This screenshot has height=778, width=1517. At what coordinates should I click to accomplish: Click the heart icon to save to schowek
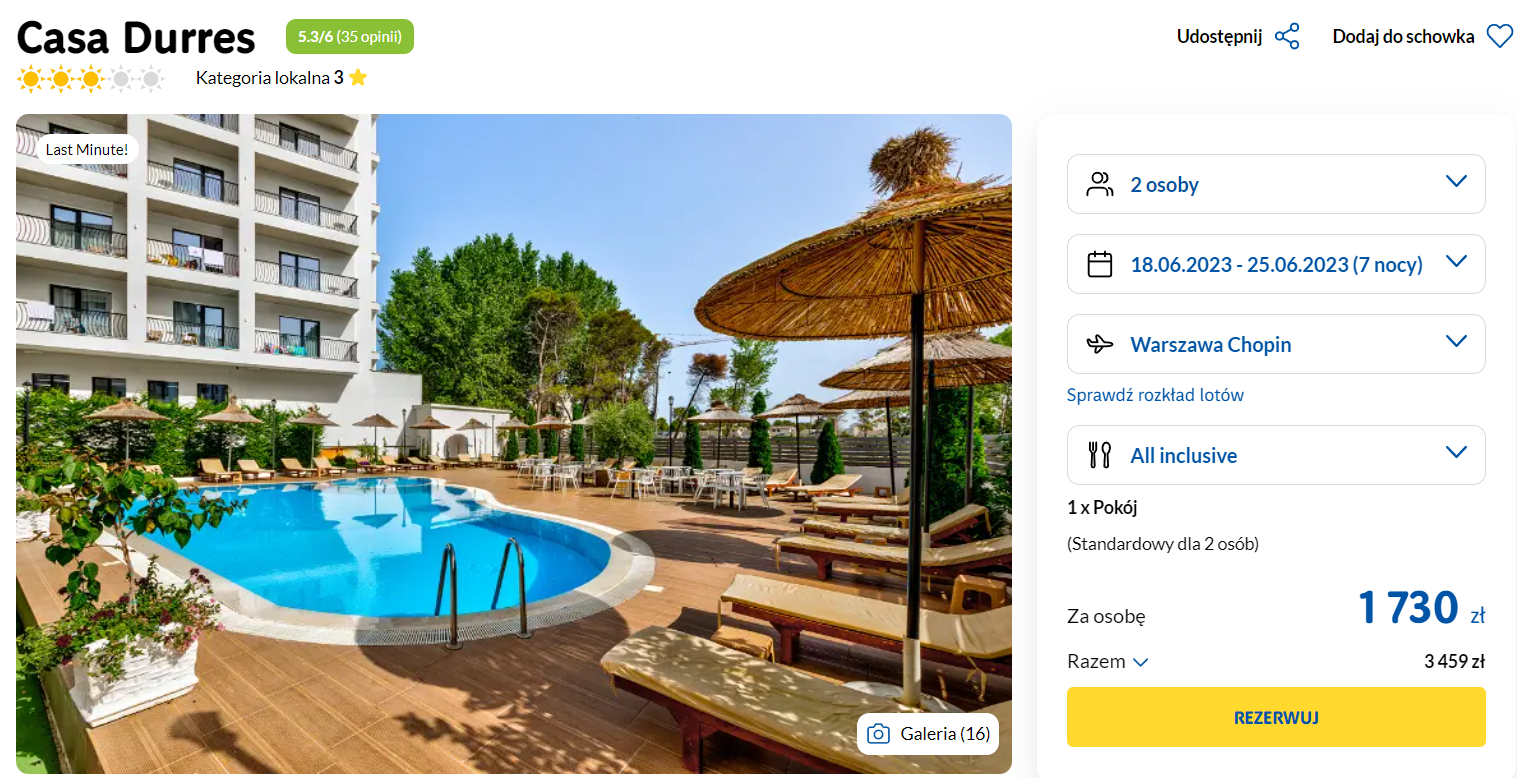pyautogui.click(x=1499, y=37)
